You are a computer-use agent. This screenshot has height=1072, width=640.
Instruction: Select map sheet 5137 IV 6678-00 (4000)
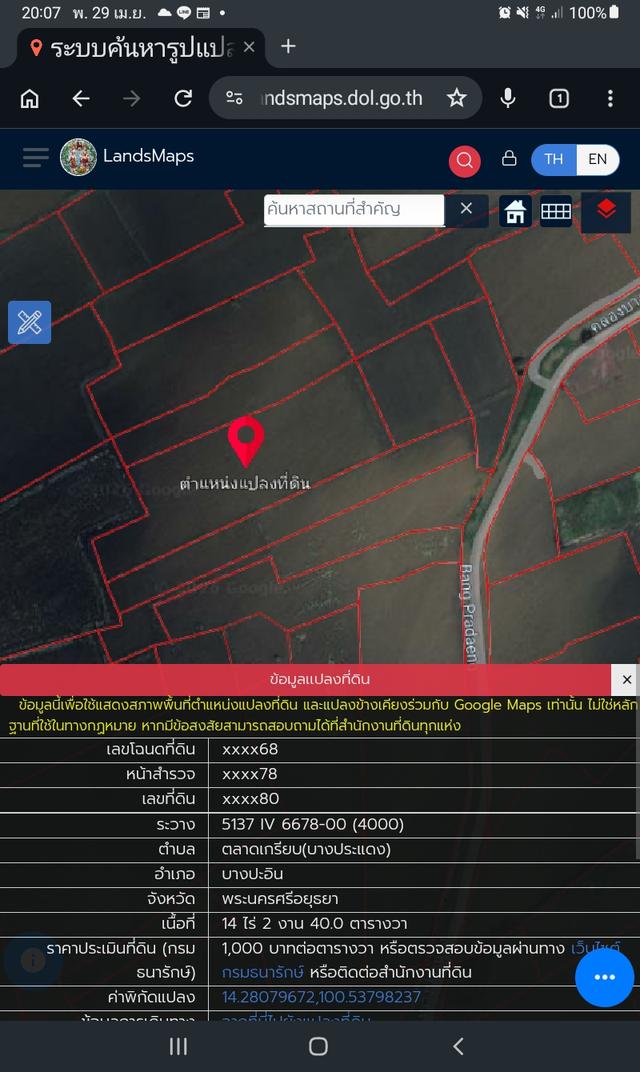click(x=312, y=824)
